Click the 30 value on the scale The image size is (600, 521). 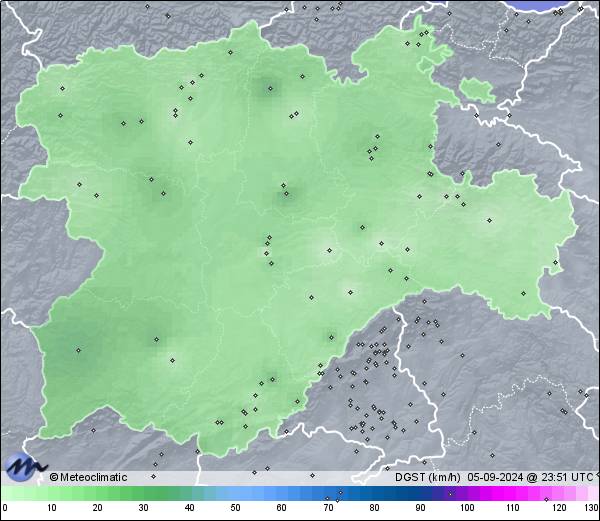[x=143, y=508]
